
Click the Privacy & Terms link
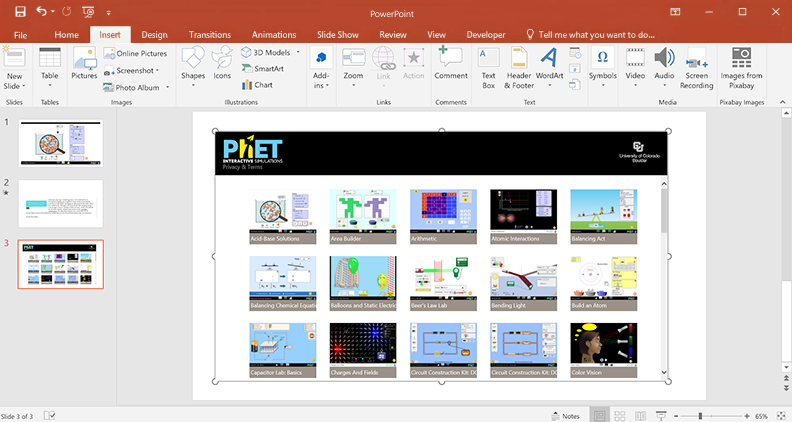242,167
